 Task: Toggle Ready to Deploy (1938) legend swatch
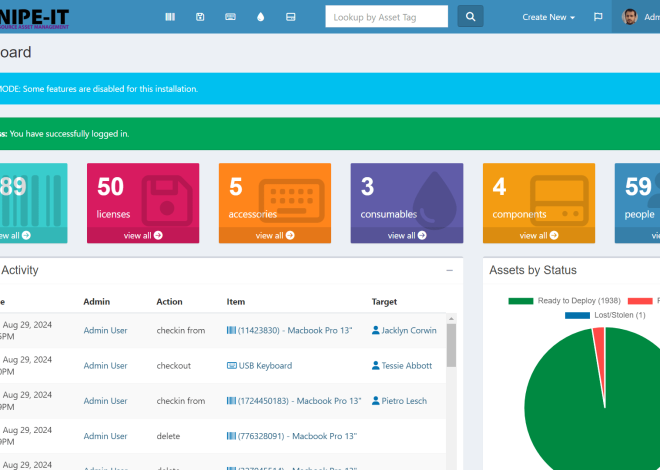click(x=521, y=301)
